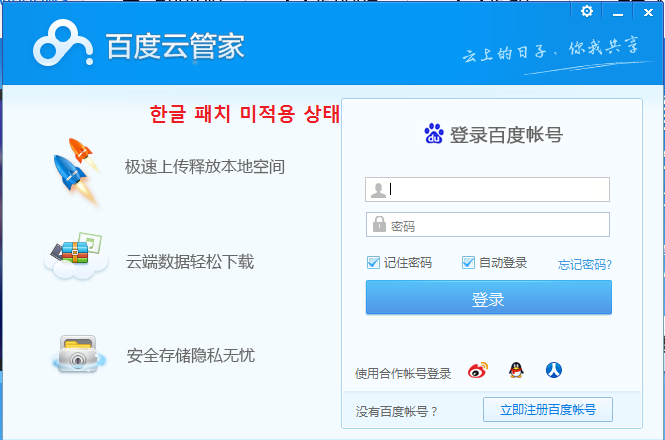Focus the 密码 password field
Image resolution: width=665 pixels, height=440 pixels.
click(488, 224)
